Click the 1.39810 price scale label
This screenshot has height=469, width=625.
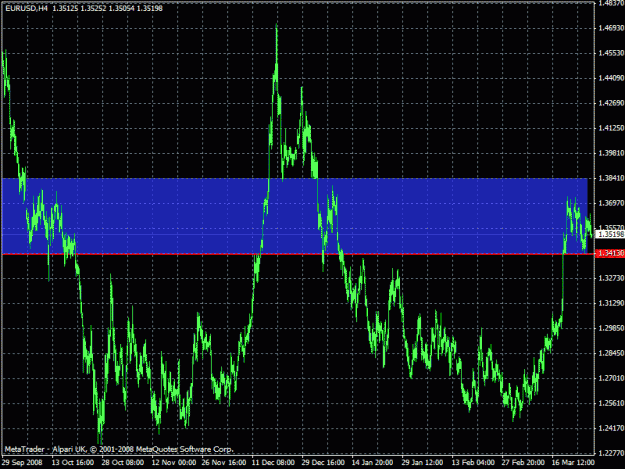tap(611, 153)
